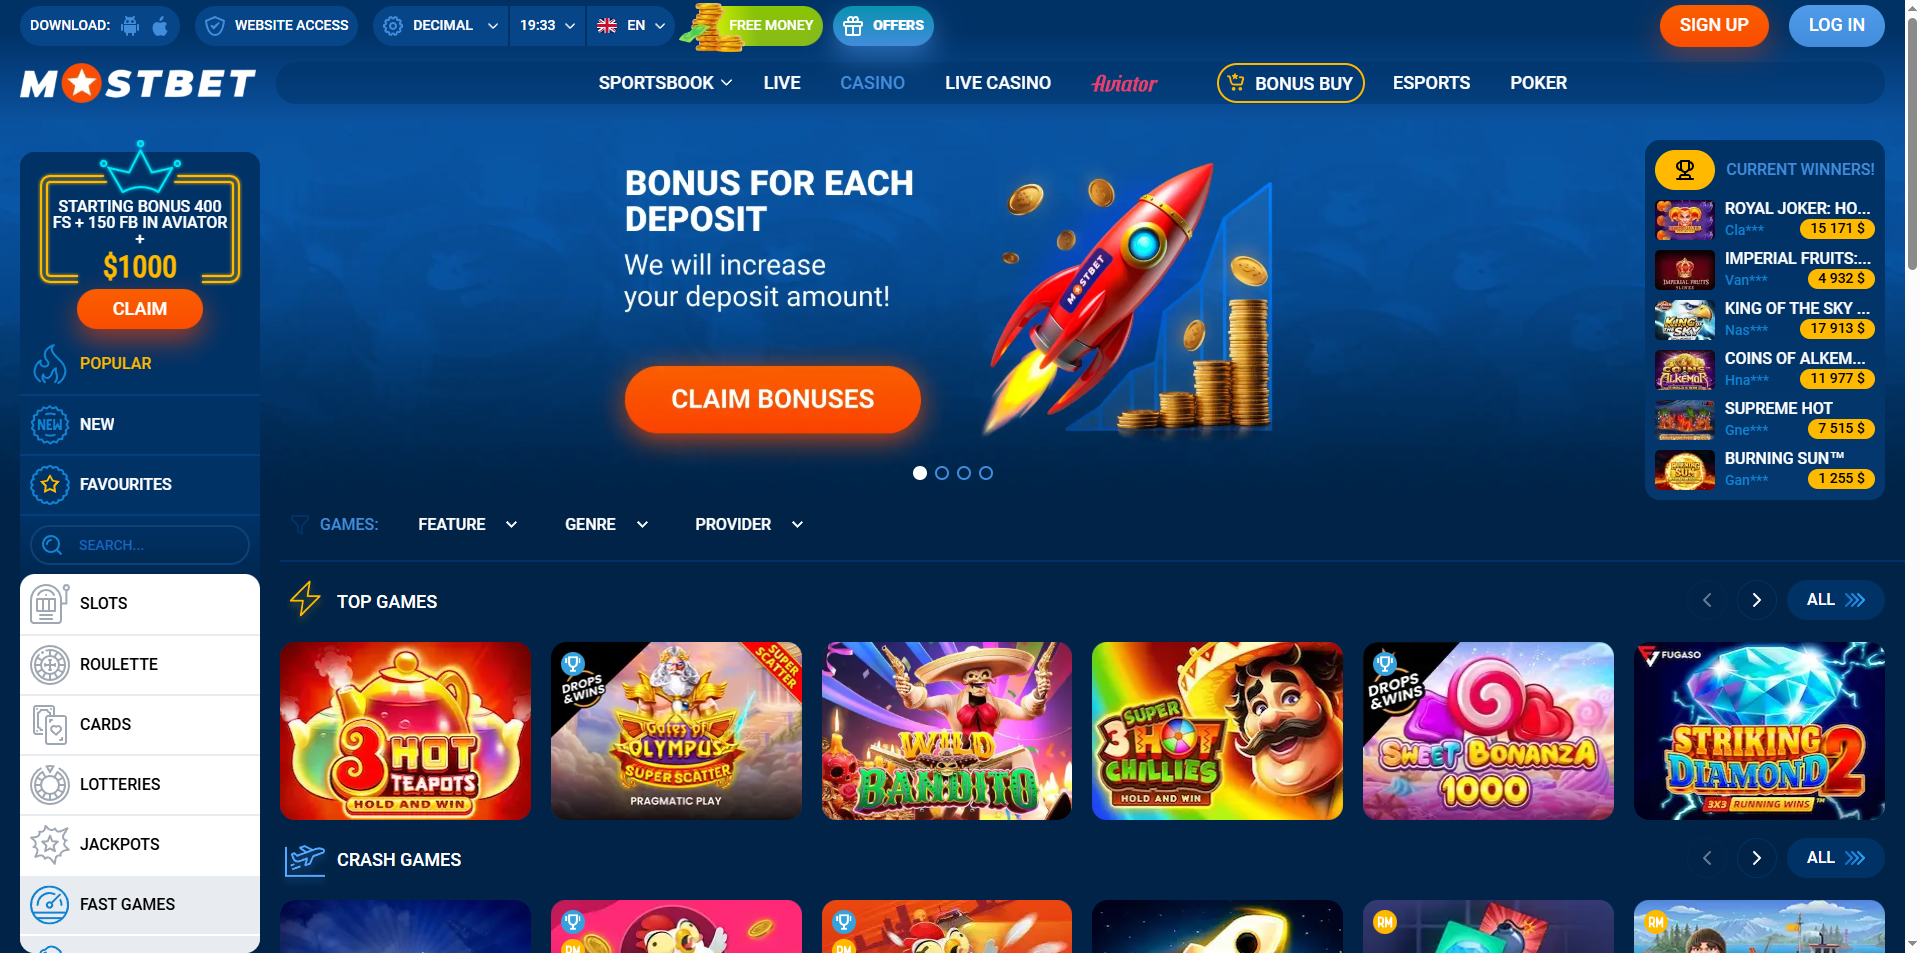
Task: Open the Decimal odds format dropdown
Action: click(x=440, y=26)
